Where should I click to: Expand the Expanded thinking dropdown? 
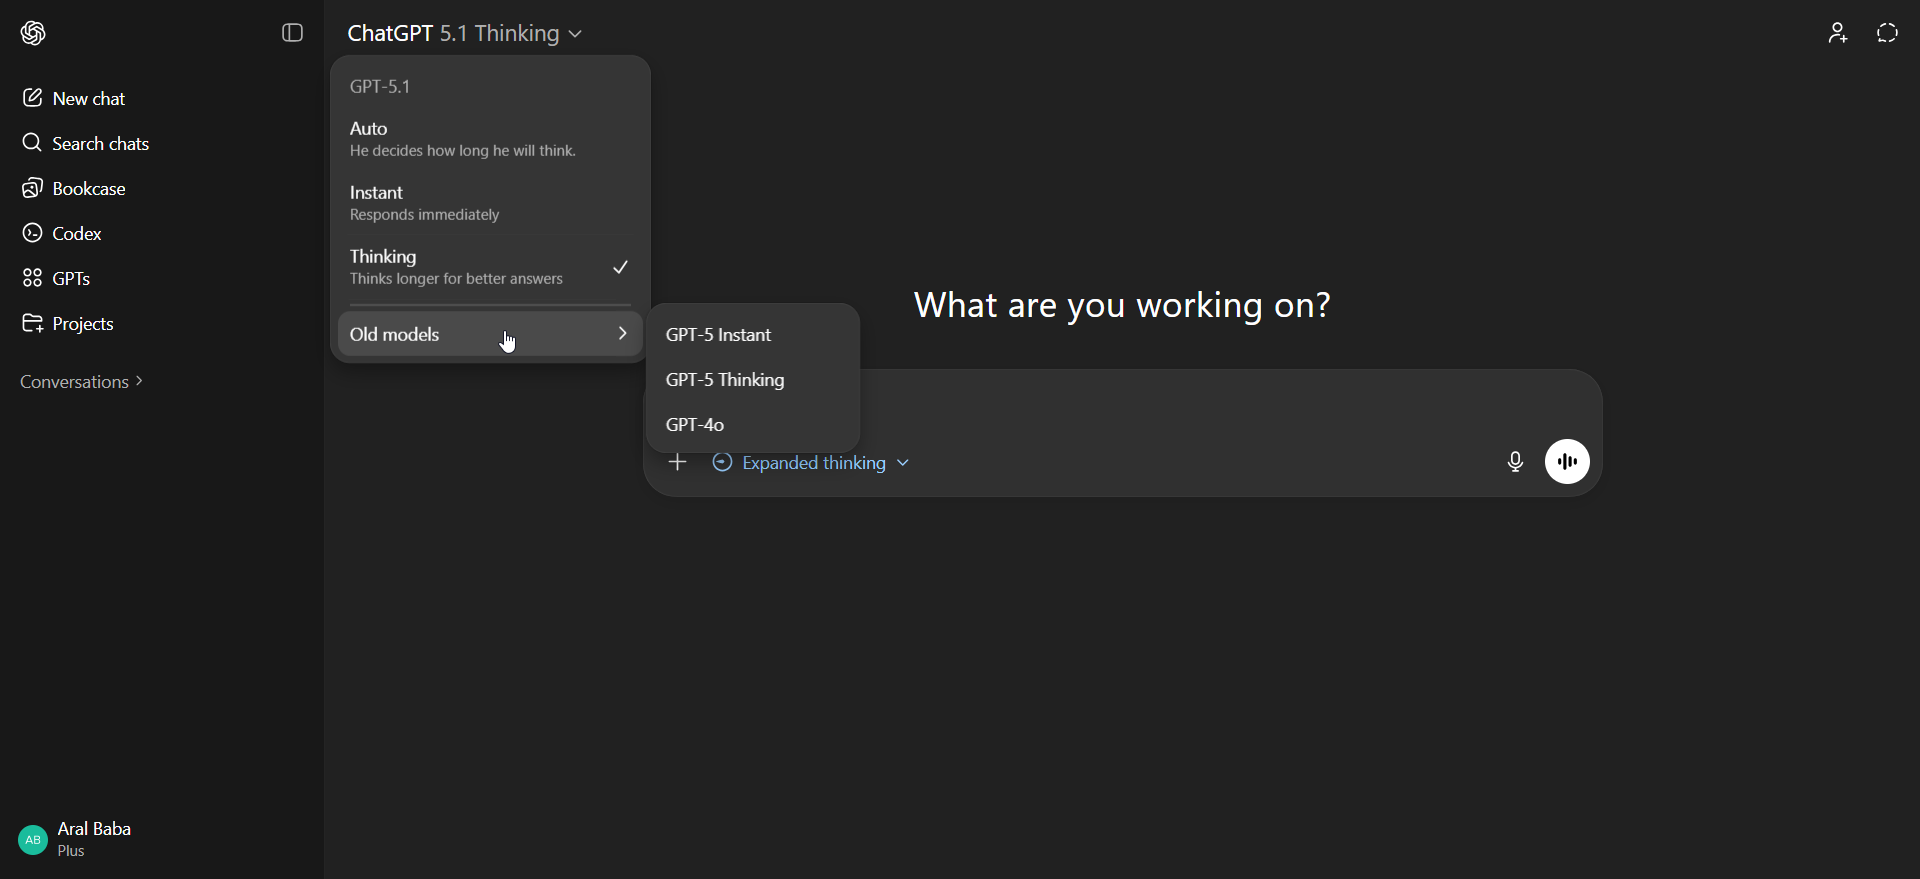tap(811, 463)
